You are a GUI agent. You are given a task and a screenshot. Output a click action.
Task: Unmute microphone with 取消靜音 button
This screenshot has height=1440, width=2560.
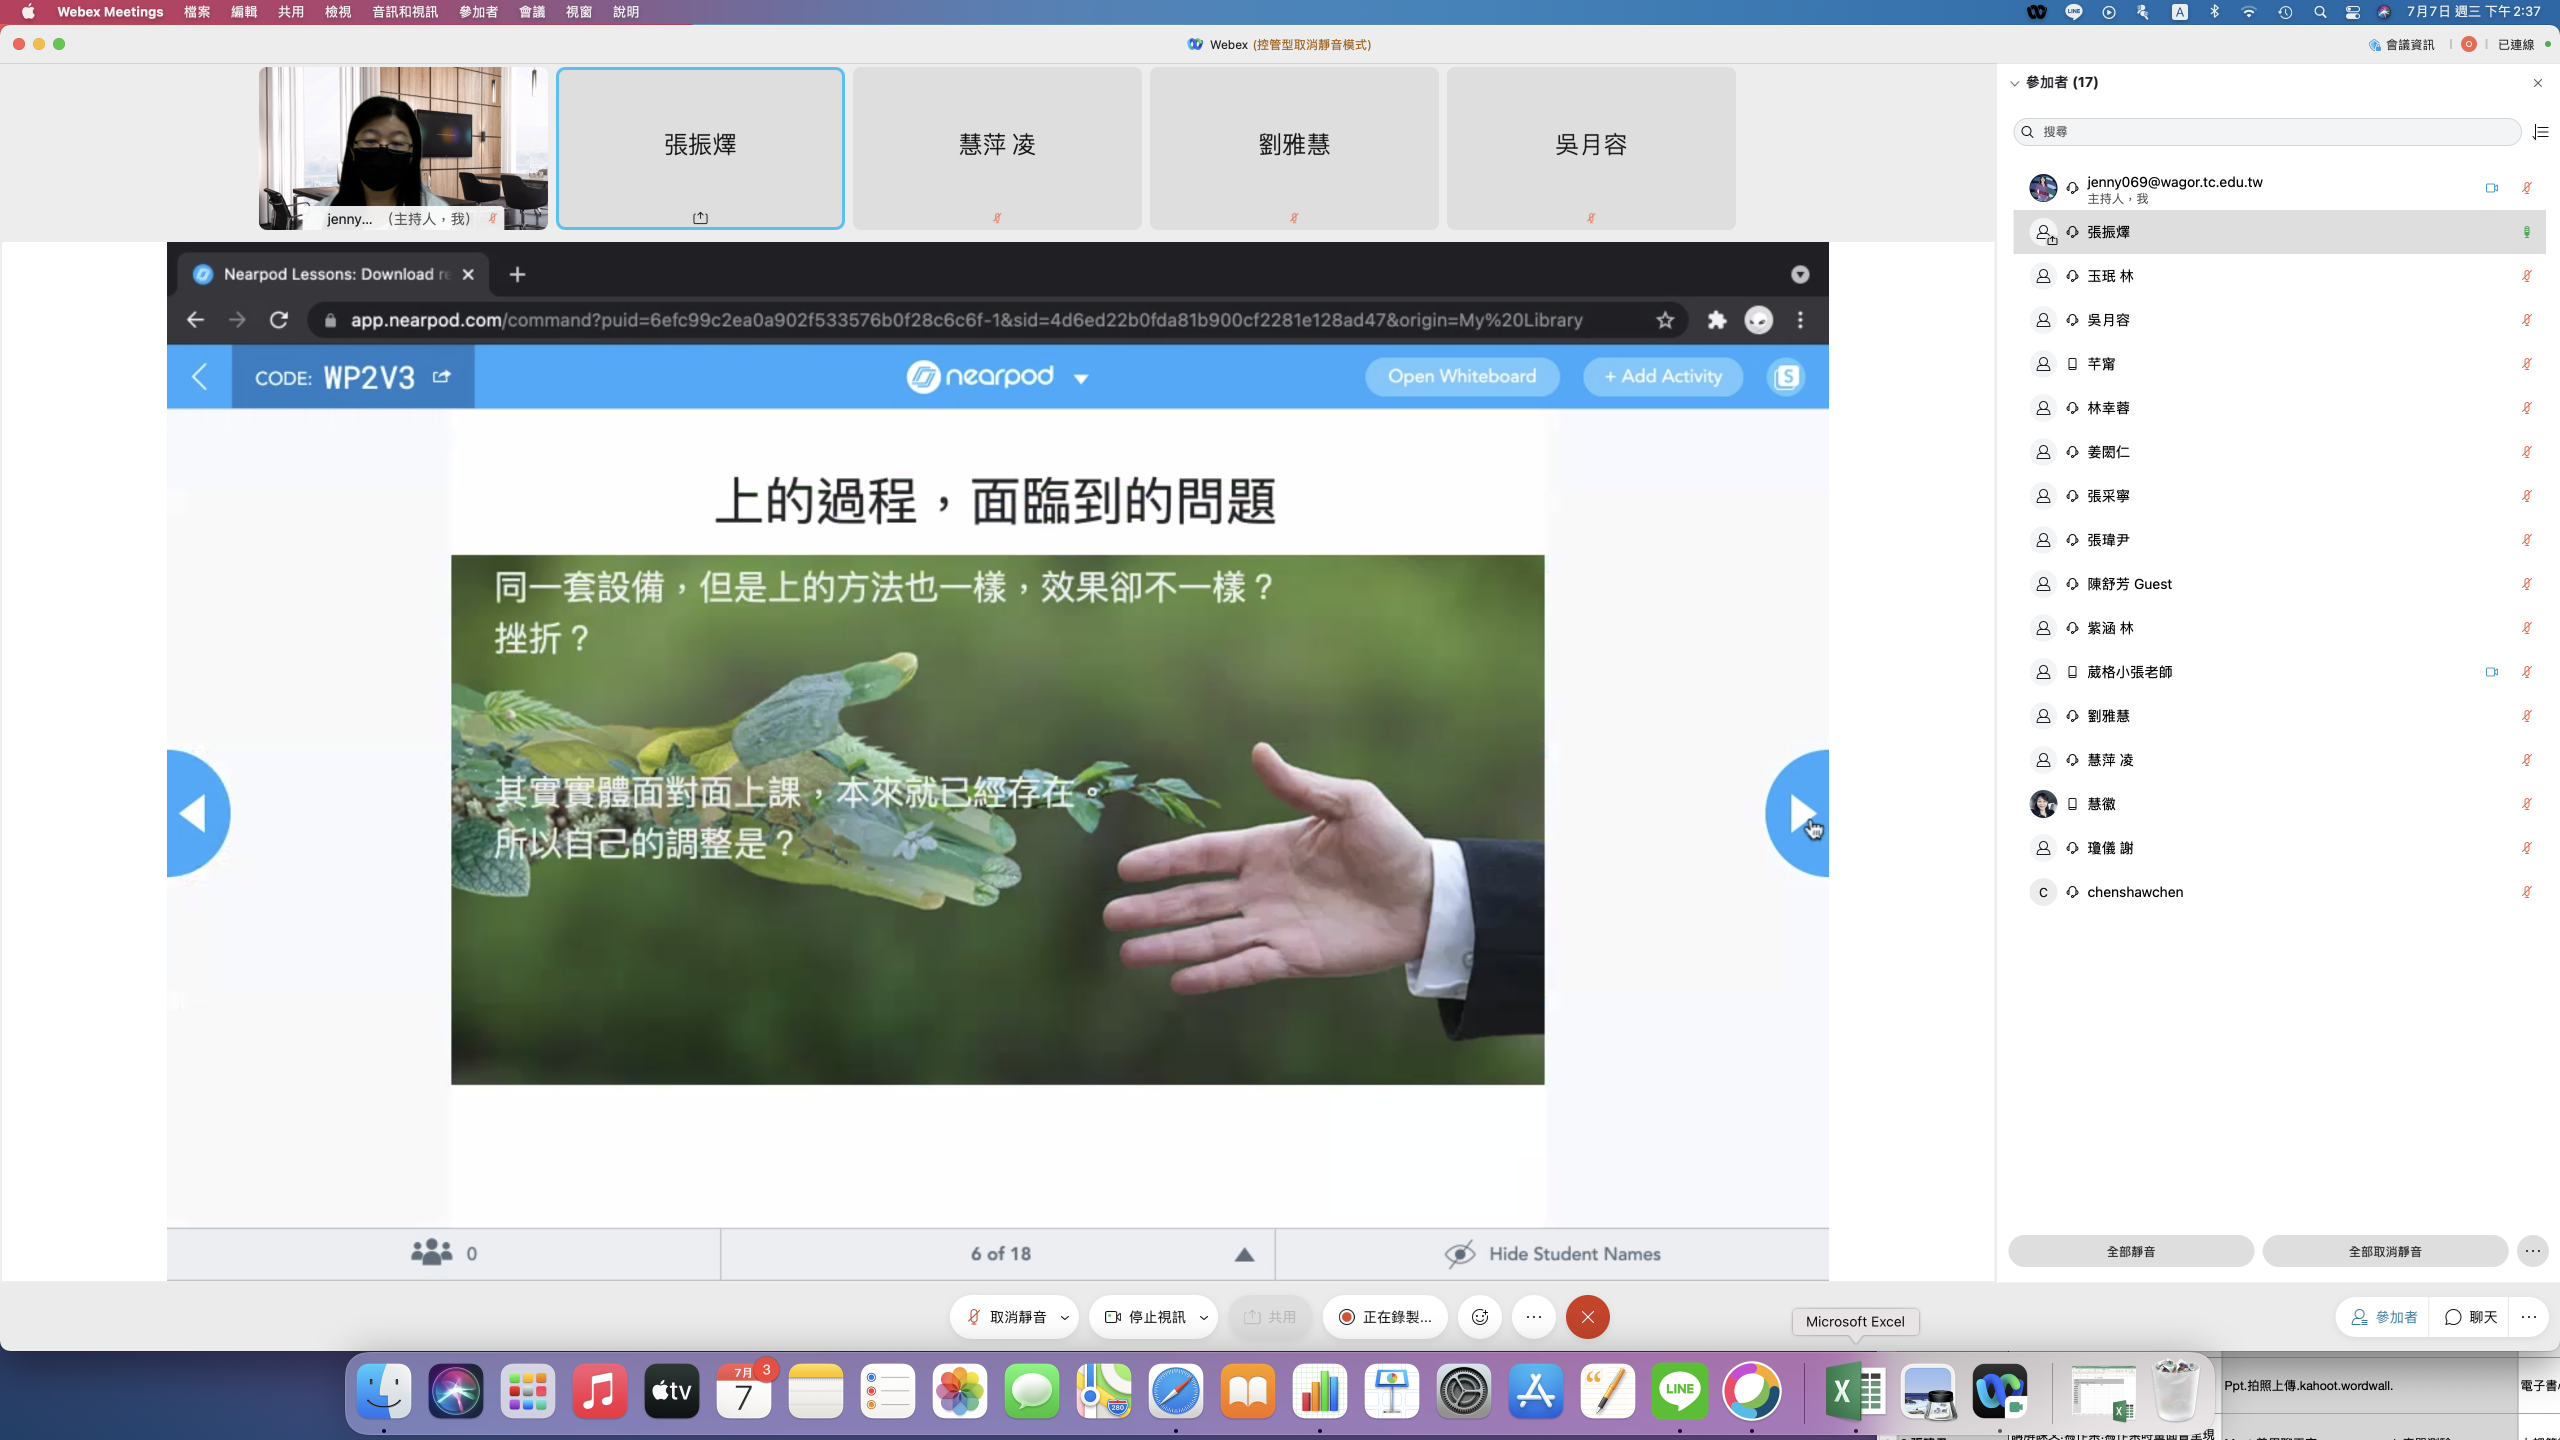point(1005,1317)
